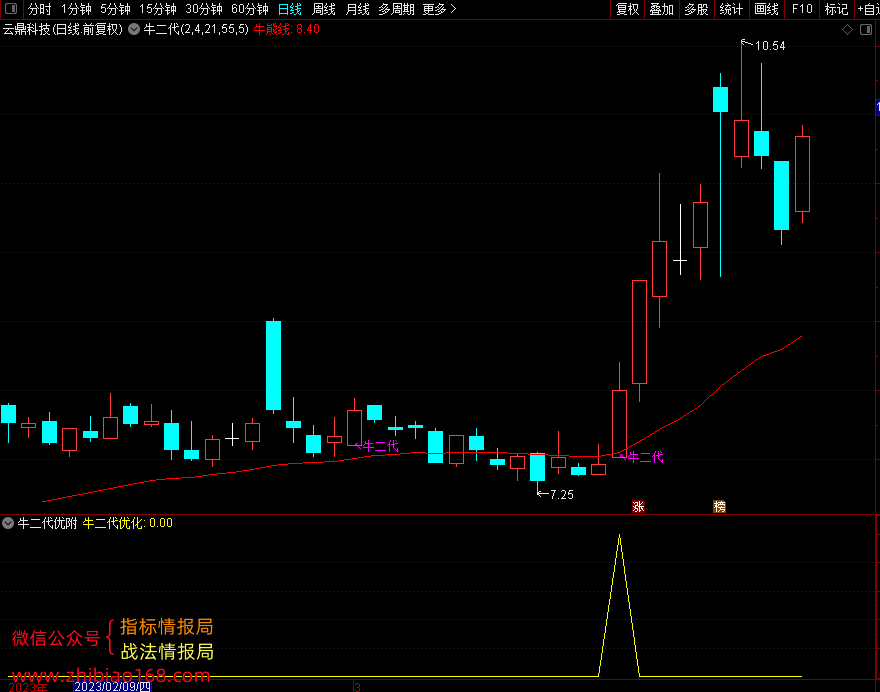The width and height of the screenshot is (880, 692).
Task: Toggle the side panel icon at top-right
Action: 866,30
